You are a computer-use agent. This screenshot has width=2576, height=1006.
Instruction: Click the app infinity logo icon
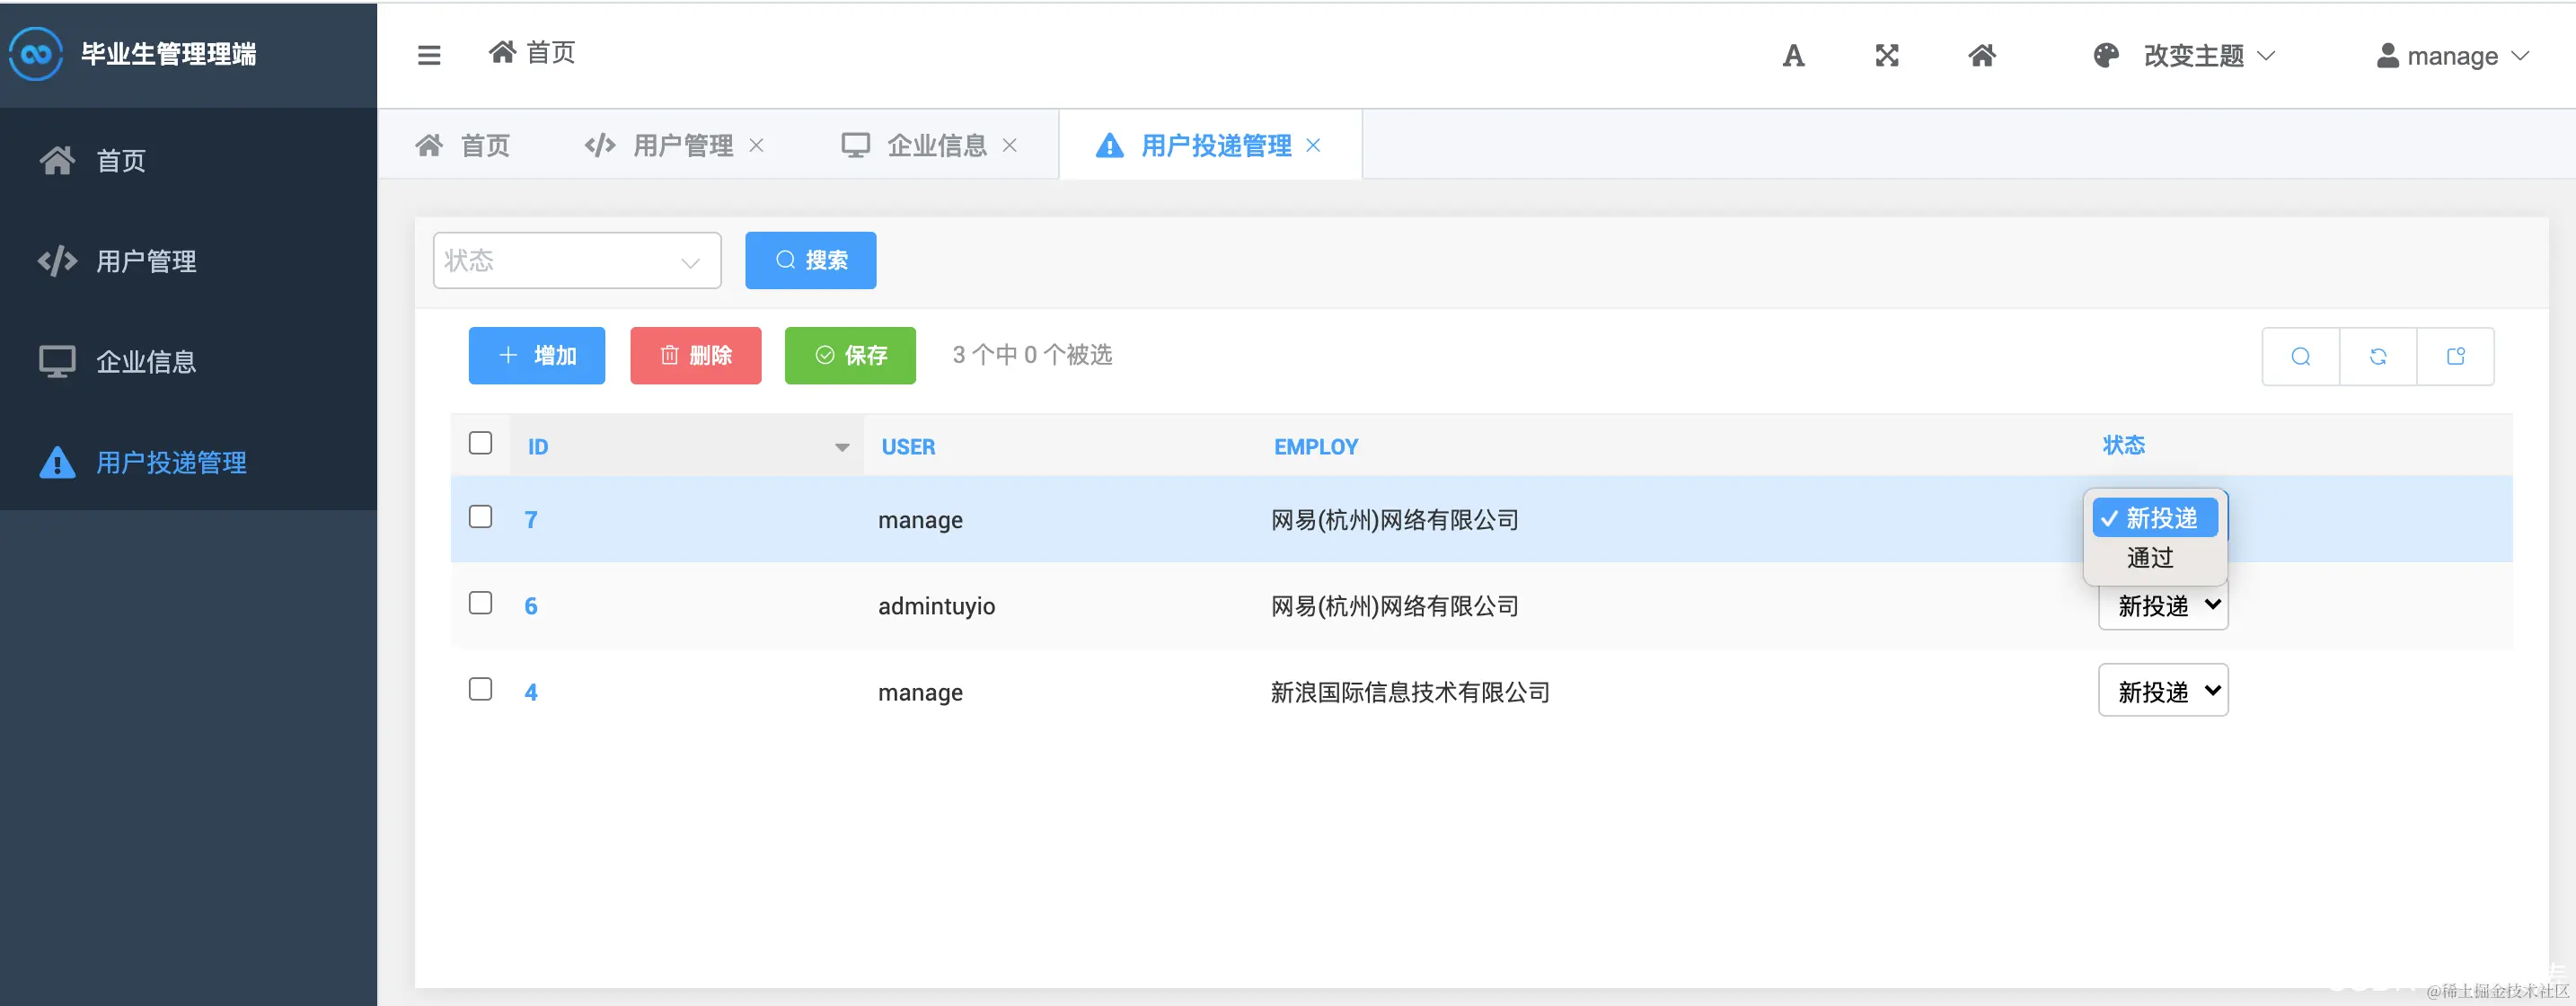37,54
